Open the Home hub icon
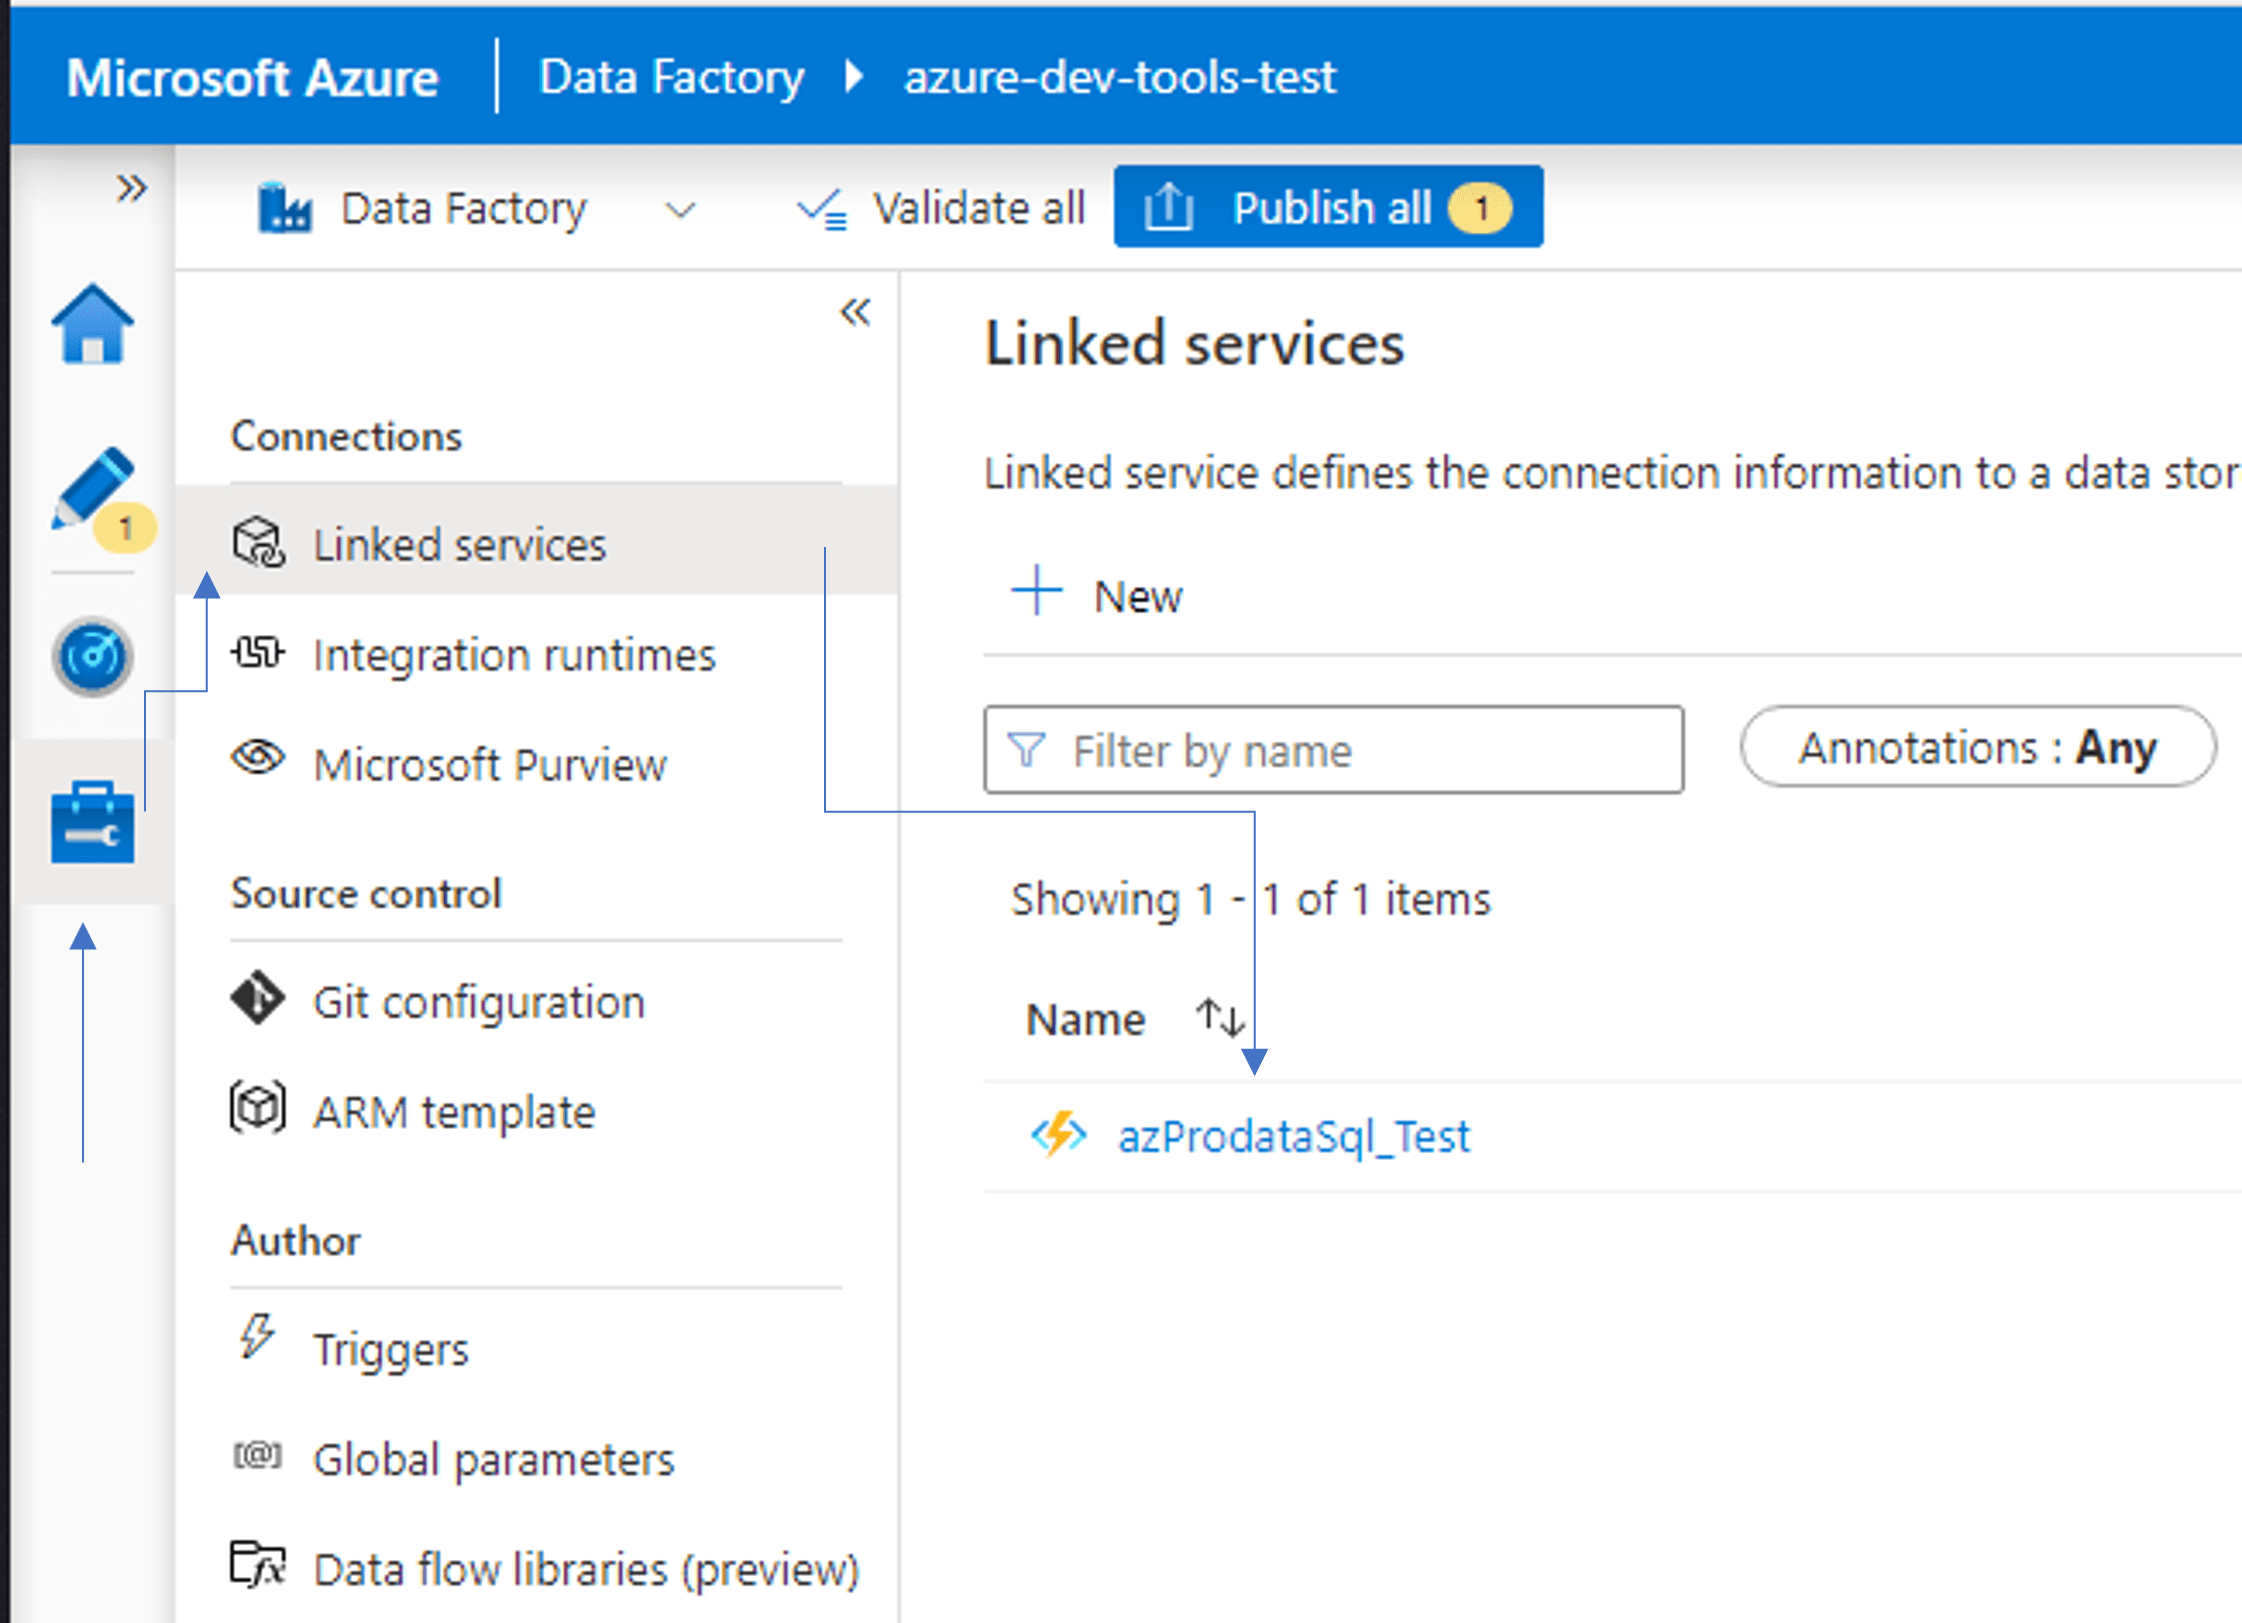2242x1623 pixels. tap(92, 323)
